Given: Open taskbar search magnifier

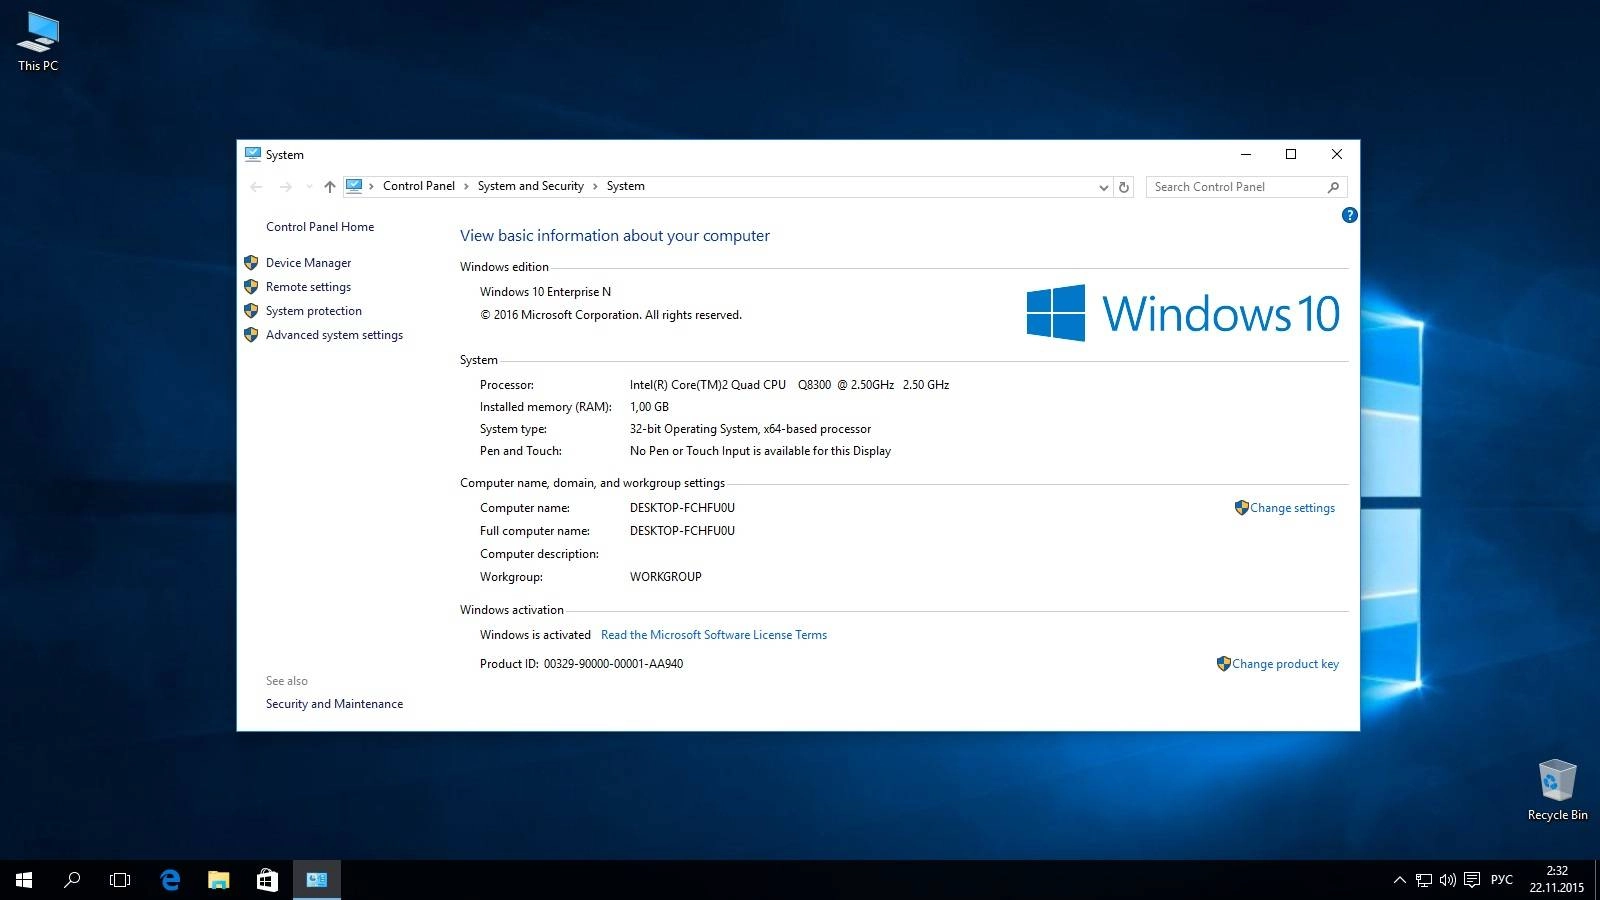Looking at the screenshot, I should click(72, 880).
